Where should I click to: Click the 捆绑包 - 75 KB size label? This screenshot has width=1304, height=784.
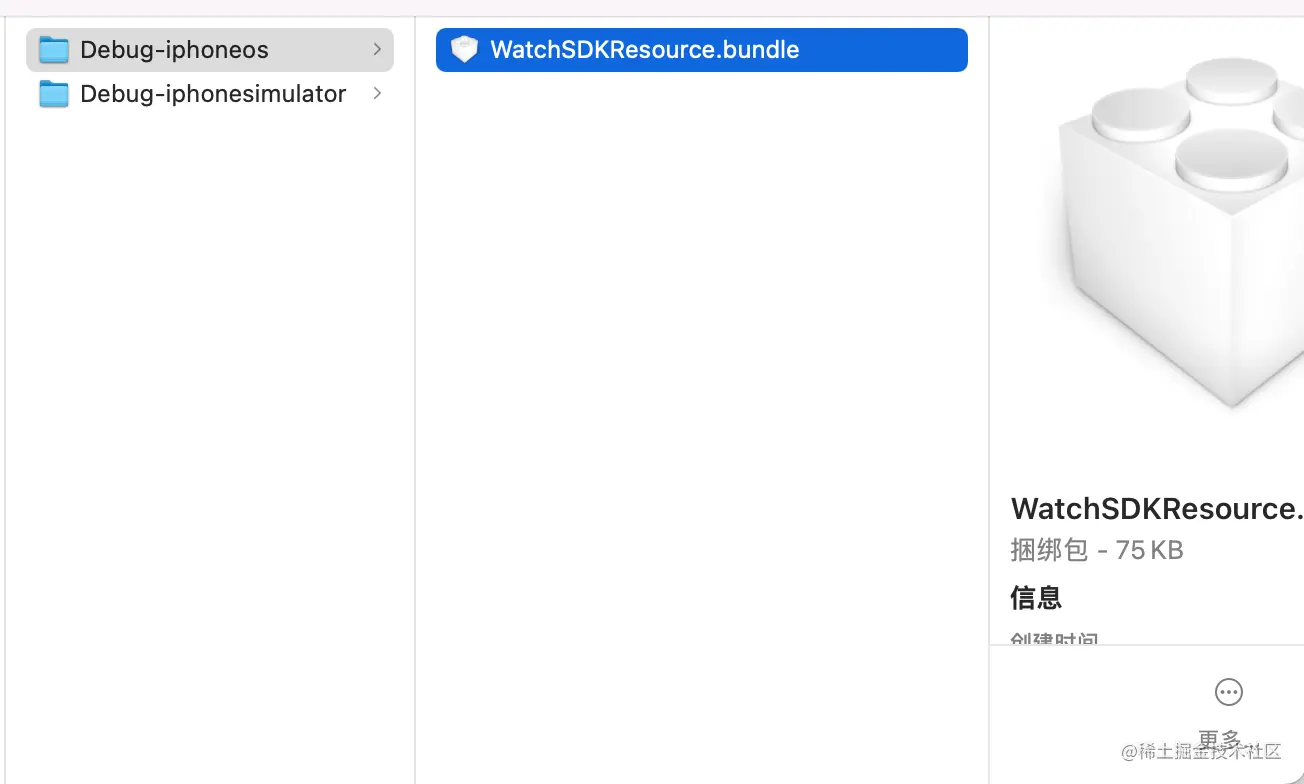pyautogui.click(x=1097, y=550)
